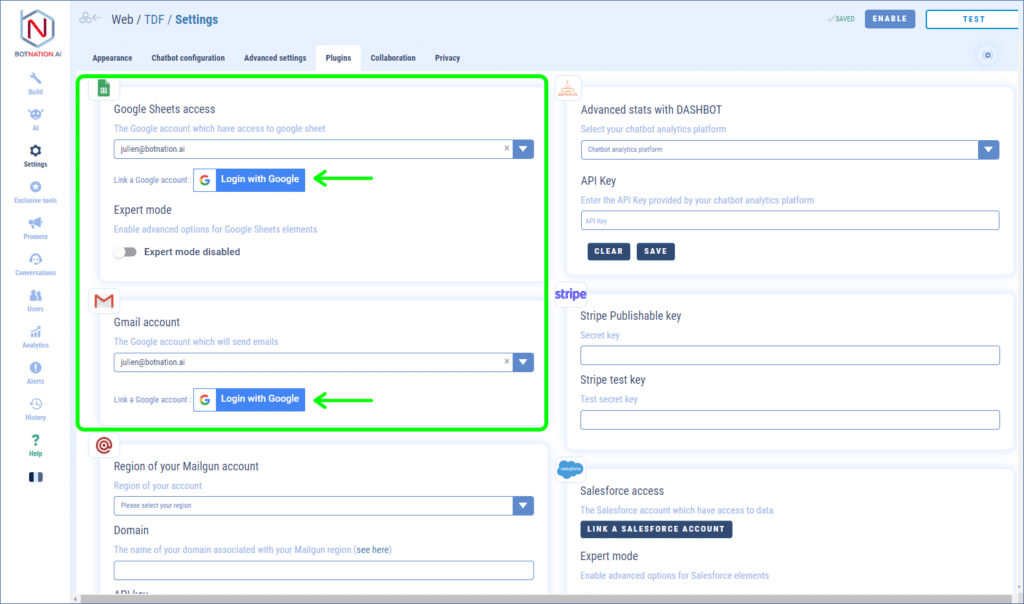Open the Mailgun region dropdown
Image resolution: width=1024 pixels, height=604 pixels.
point(523,506)
